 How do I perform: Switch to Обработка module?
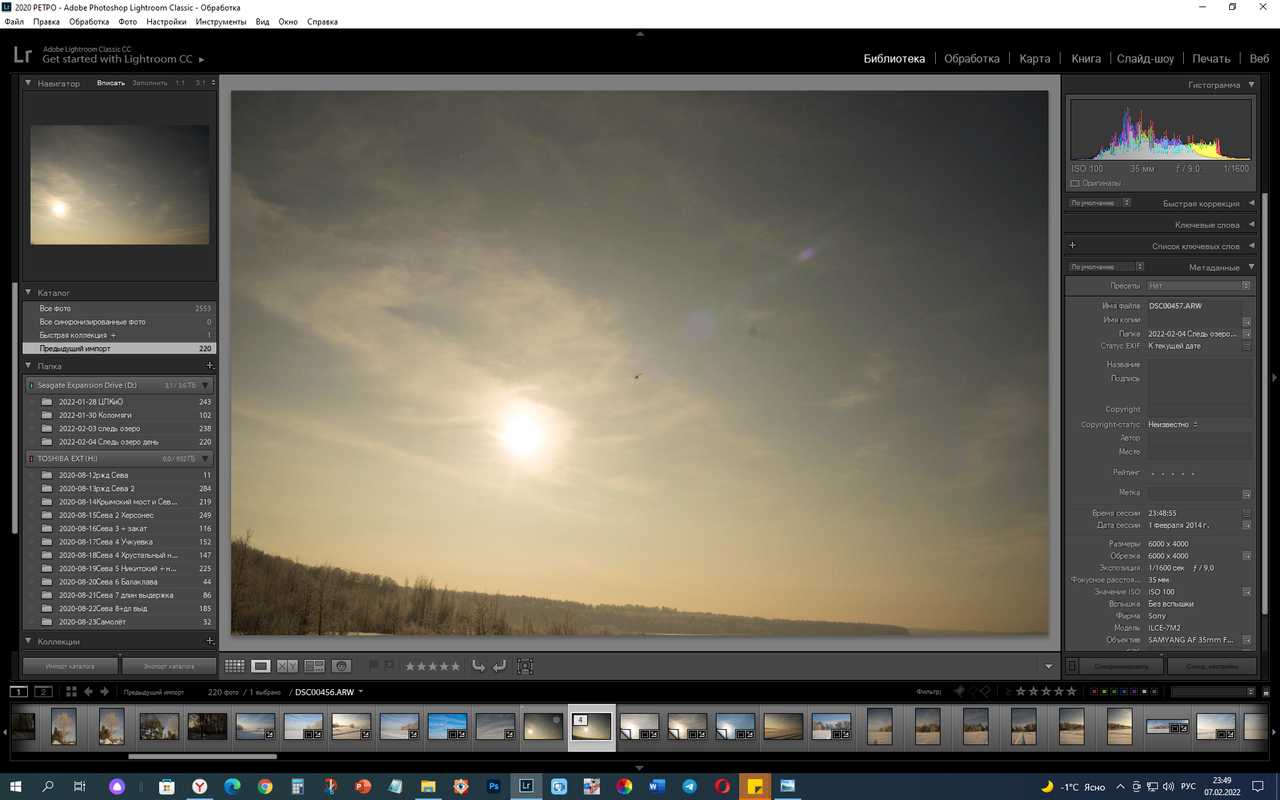(x=972, y=58)
